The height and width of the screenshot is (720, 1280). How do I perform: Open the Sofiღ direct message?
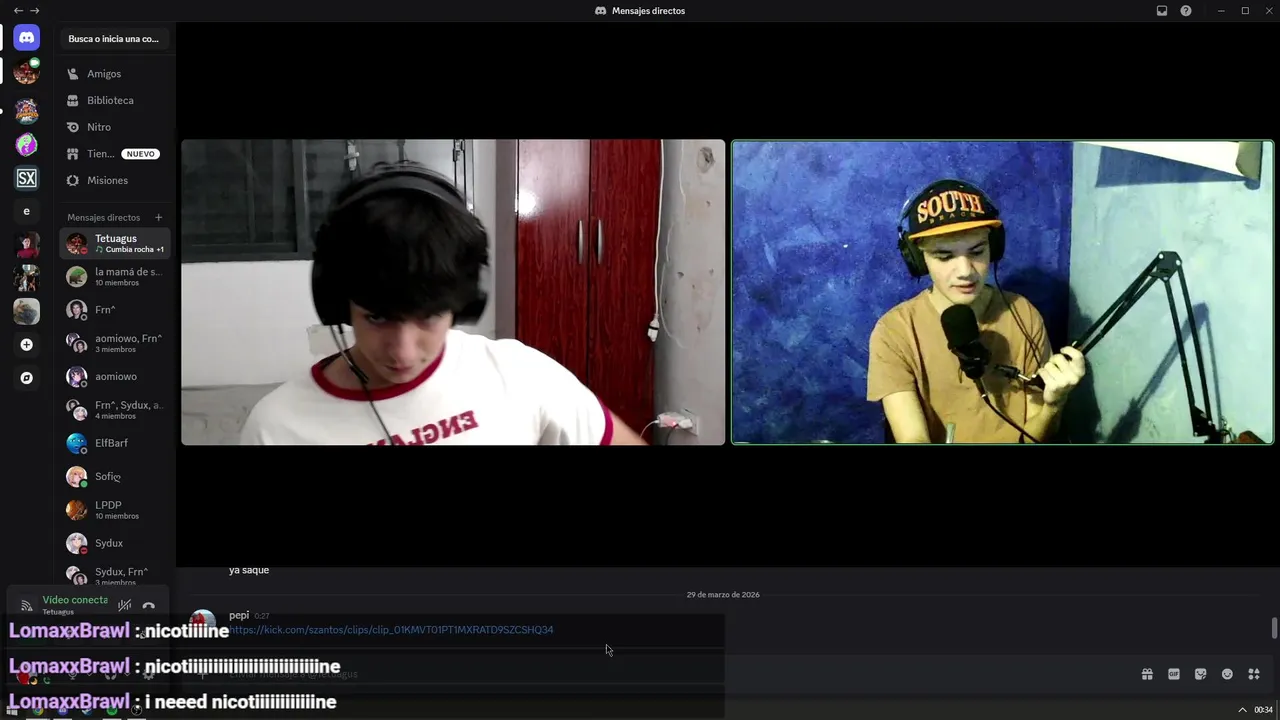coord(115,476)
